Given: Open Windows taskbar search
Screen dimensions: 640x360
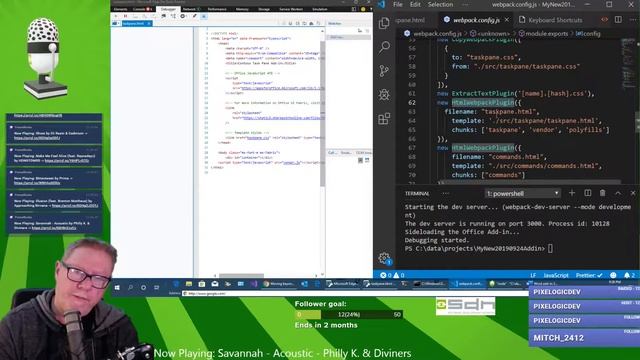Looking at the screenshot, I should [130, 287].
